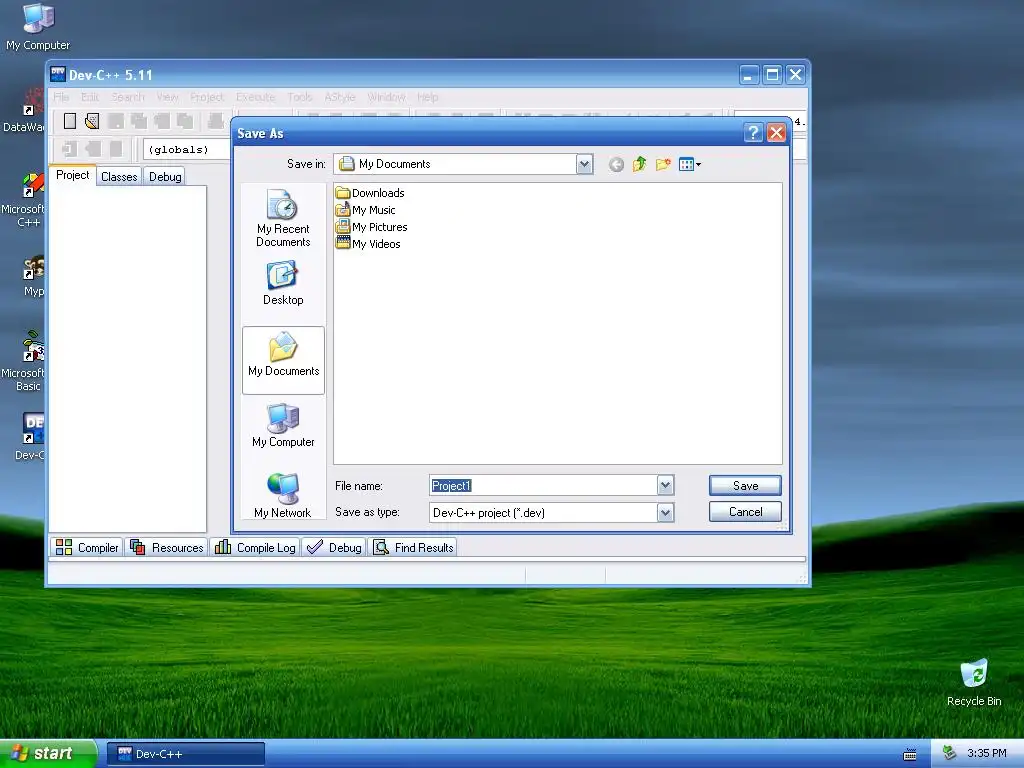
Task: Click the (globals) combo box in Dev-C++
Action: (187, 150)
